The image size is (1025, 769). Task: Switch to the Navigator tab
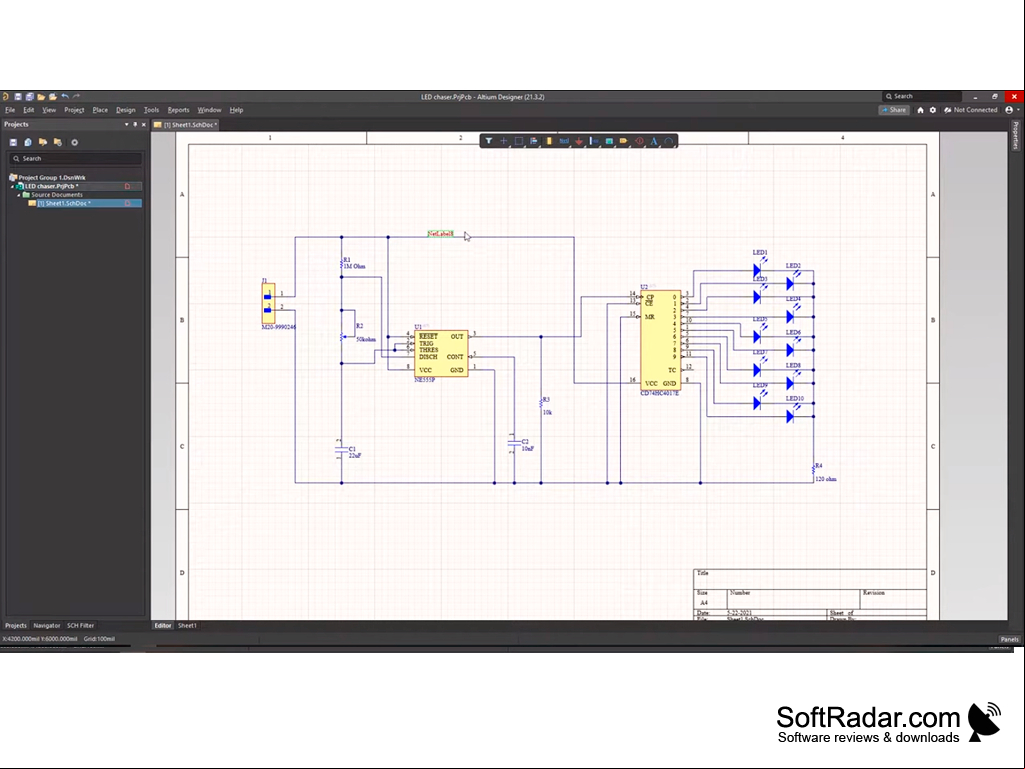coord(46,626)
